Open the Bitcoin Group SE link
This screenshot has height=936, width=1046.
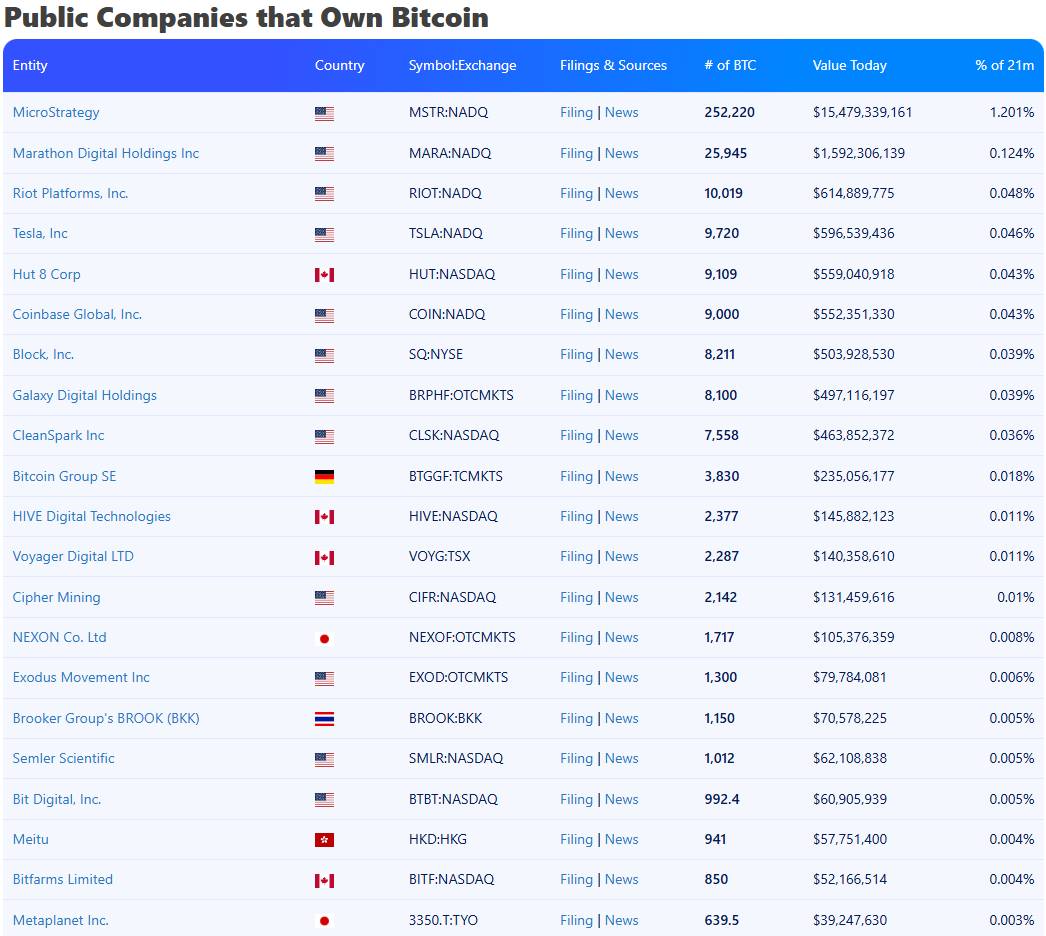[64, 476]
